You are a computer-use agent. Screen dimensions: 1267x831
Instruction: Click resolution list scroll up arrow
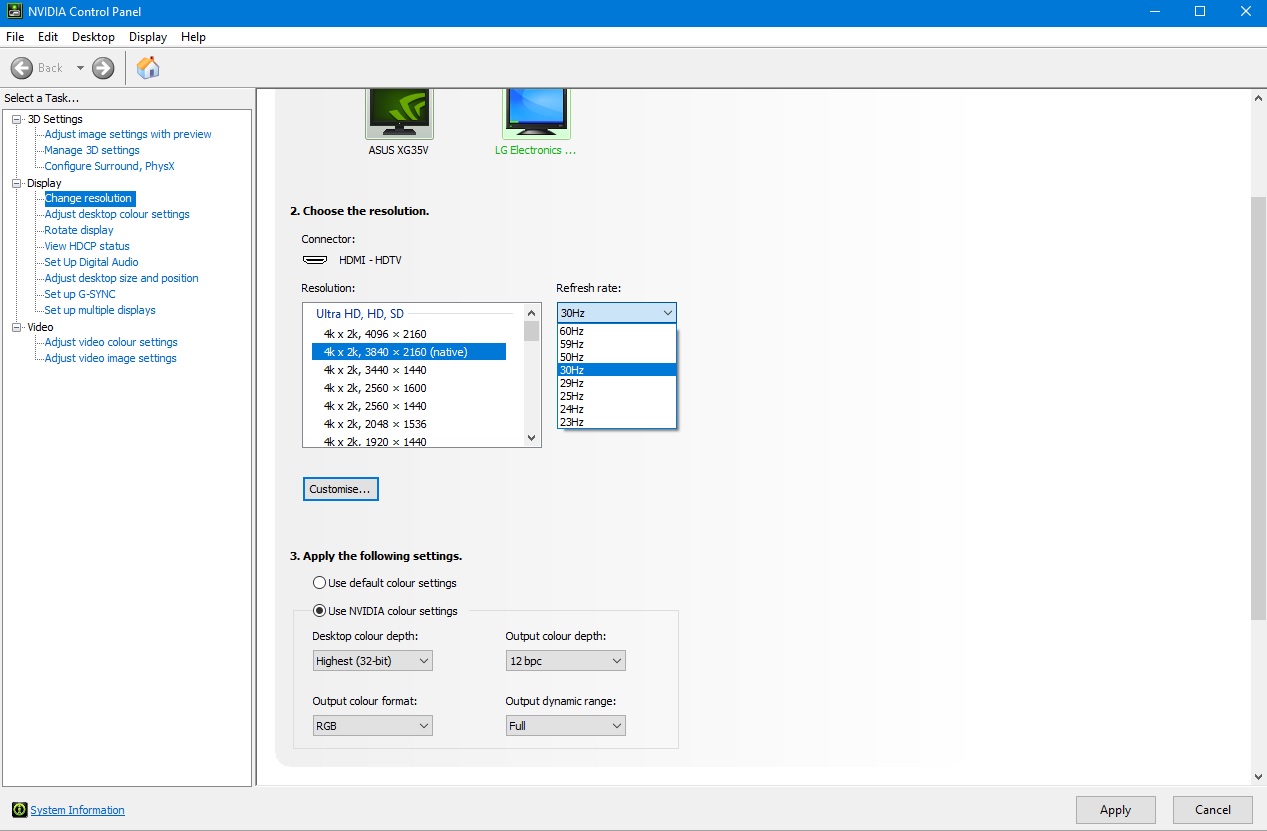coord(532,312)
